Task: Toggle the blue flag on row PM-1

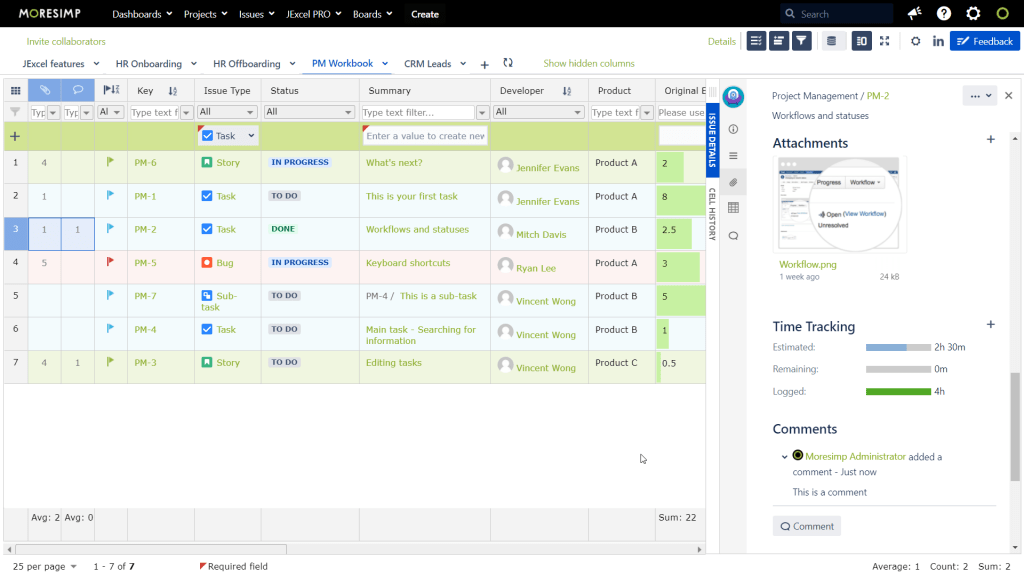Action: [112, 196]
